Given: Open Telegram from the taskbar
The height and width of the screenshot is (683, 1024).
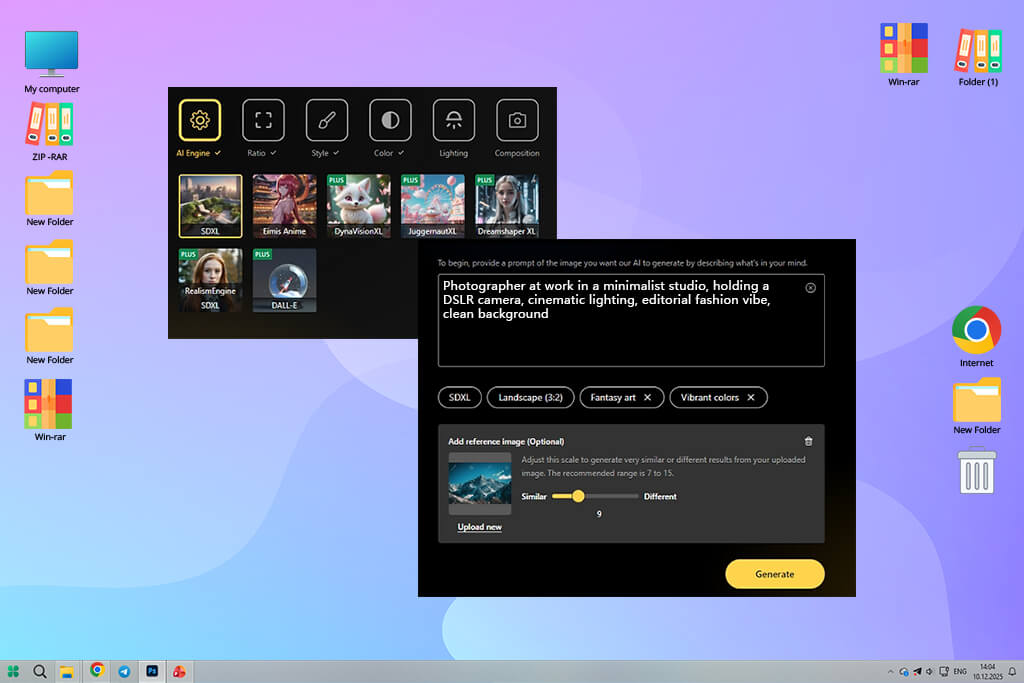Looking at the screenshot, I should click(x=124, y=671).
